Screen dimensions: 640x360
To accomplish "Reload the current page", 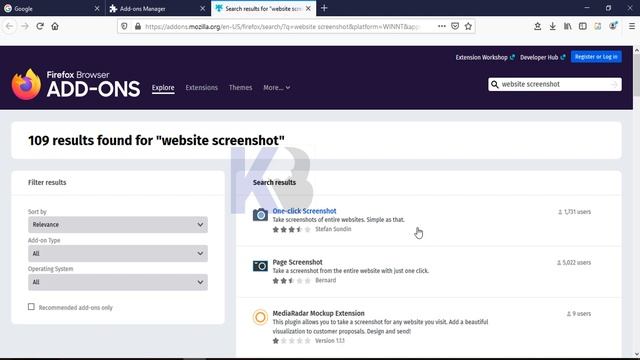I will point(40,26).
